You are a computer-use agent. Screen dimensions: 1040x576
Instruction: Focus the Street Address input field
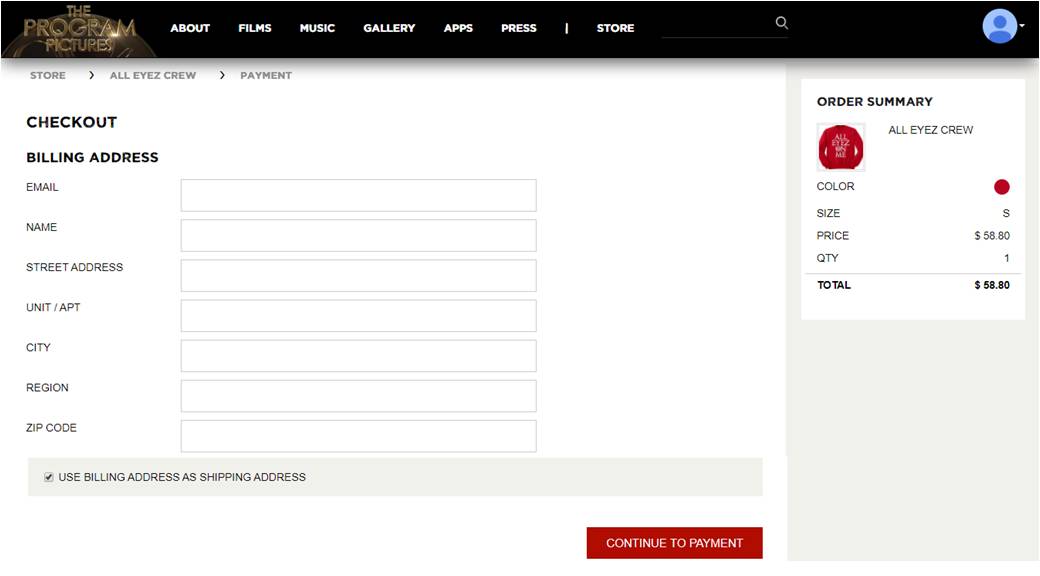point(358,275)
